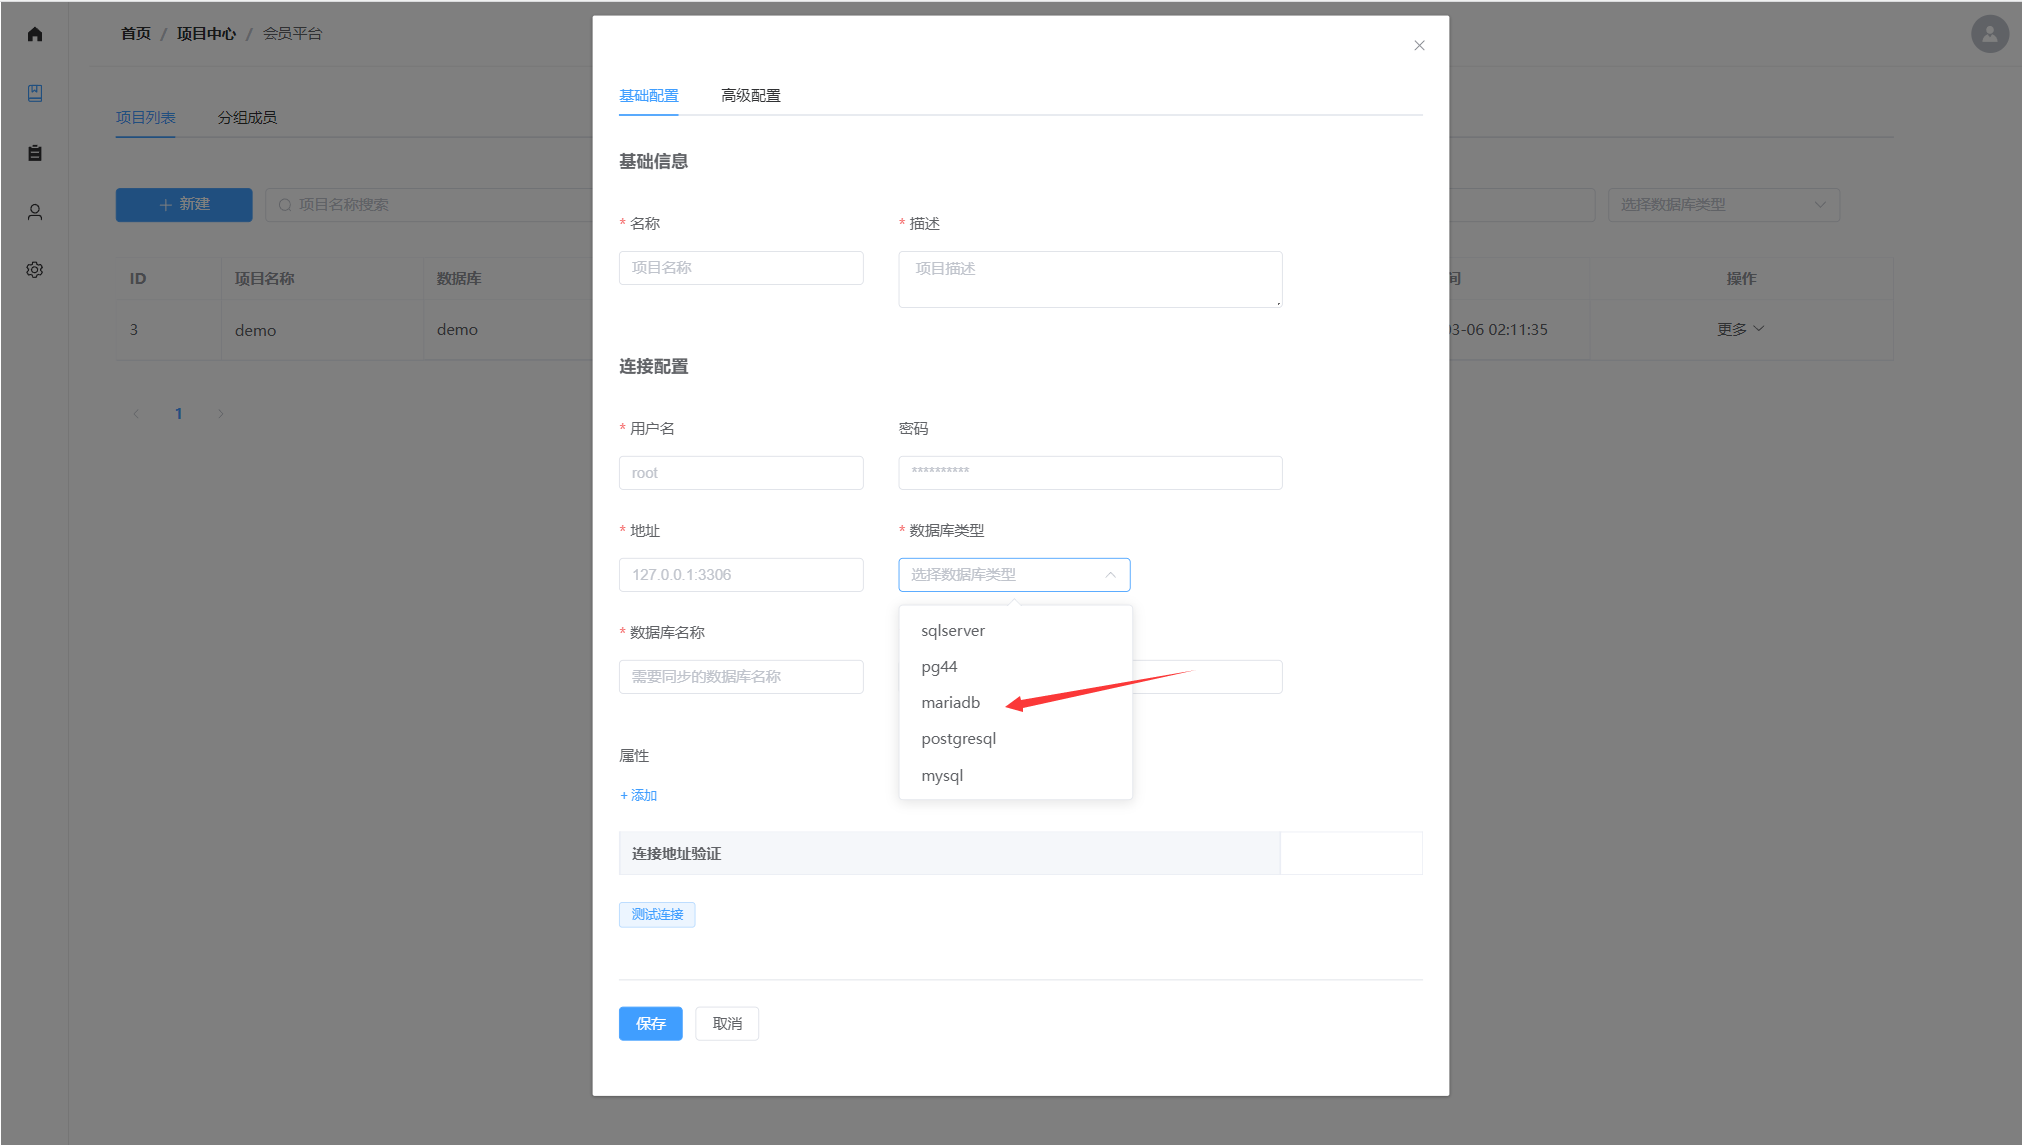Image resolution: width=2022 pixels, height=1145 pixels.
Task: Open the bookmark project icon in sidebar
Action: pyautogui.click(x=35, y=93)
